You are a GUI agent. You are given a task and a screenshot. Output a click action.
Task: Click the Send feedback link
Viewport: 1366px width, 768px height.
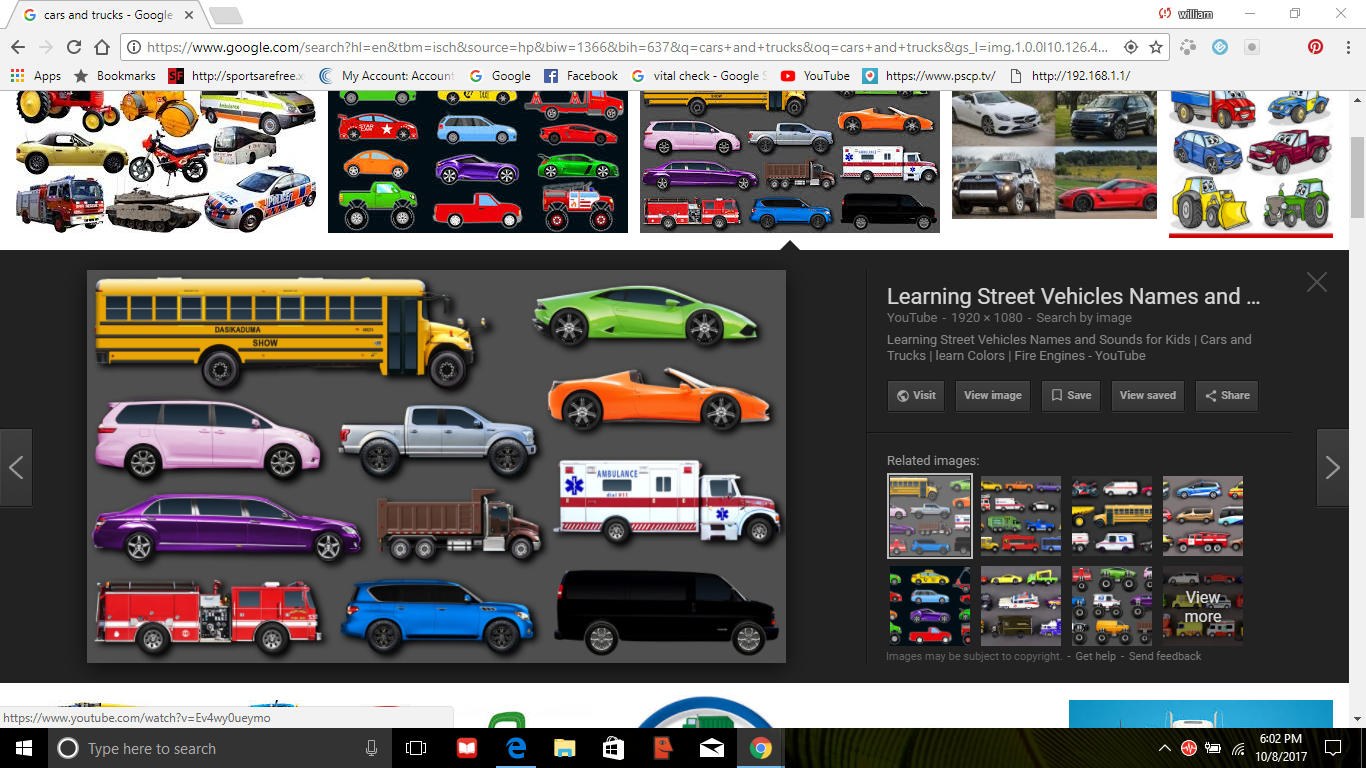pyautogui.click(x=1165, y=656)
